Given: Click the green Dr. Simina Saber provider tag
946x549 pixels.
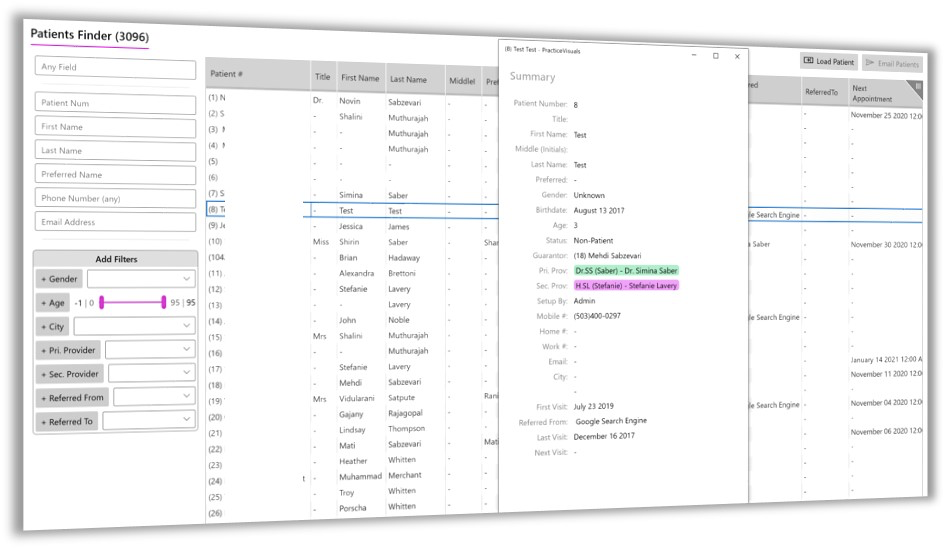Looking at the screenshot, I should [626, 270].
